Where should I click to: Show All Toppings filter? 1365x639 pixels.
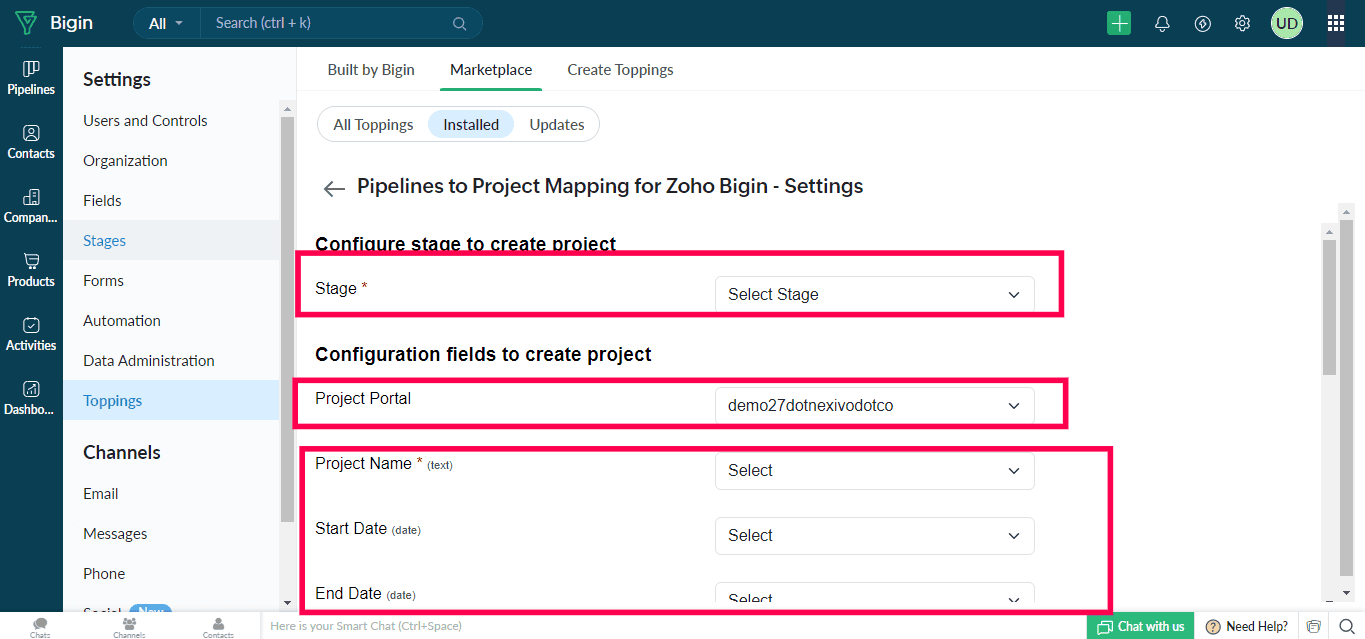coord(373,124)
